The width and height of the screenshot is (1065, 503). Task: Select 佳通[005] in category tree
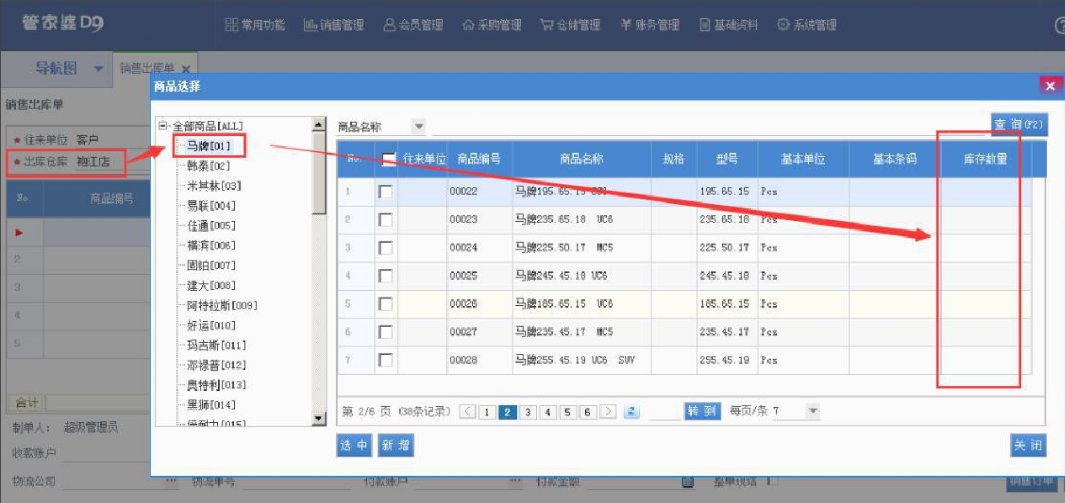(x=211, y=225)
